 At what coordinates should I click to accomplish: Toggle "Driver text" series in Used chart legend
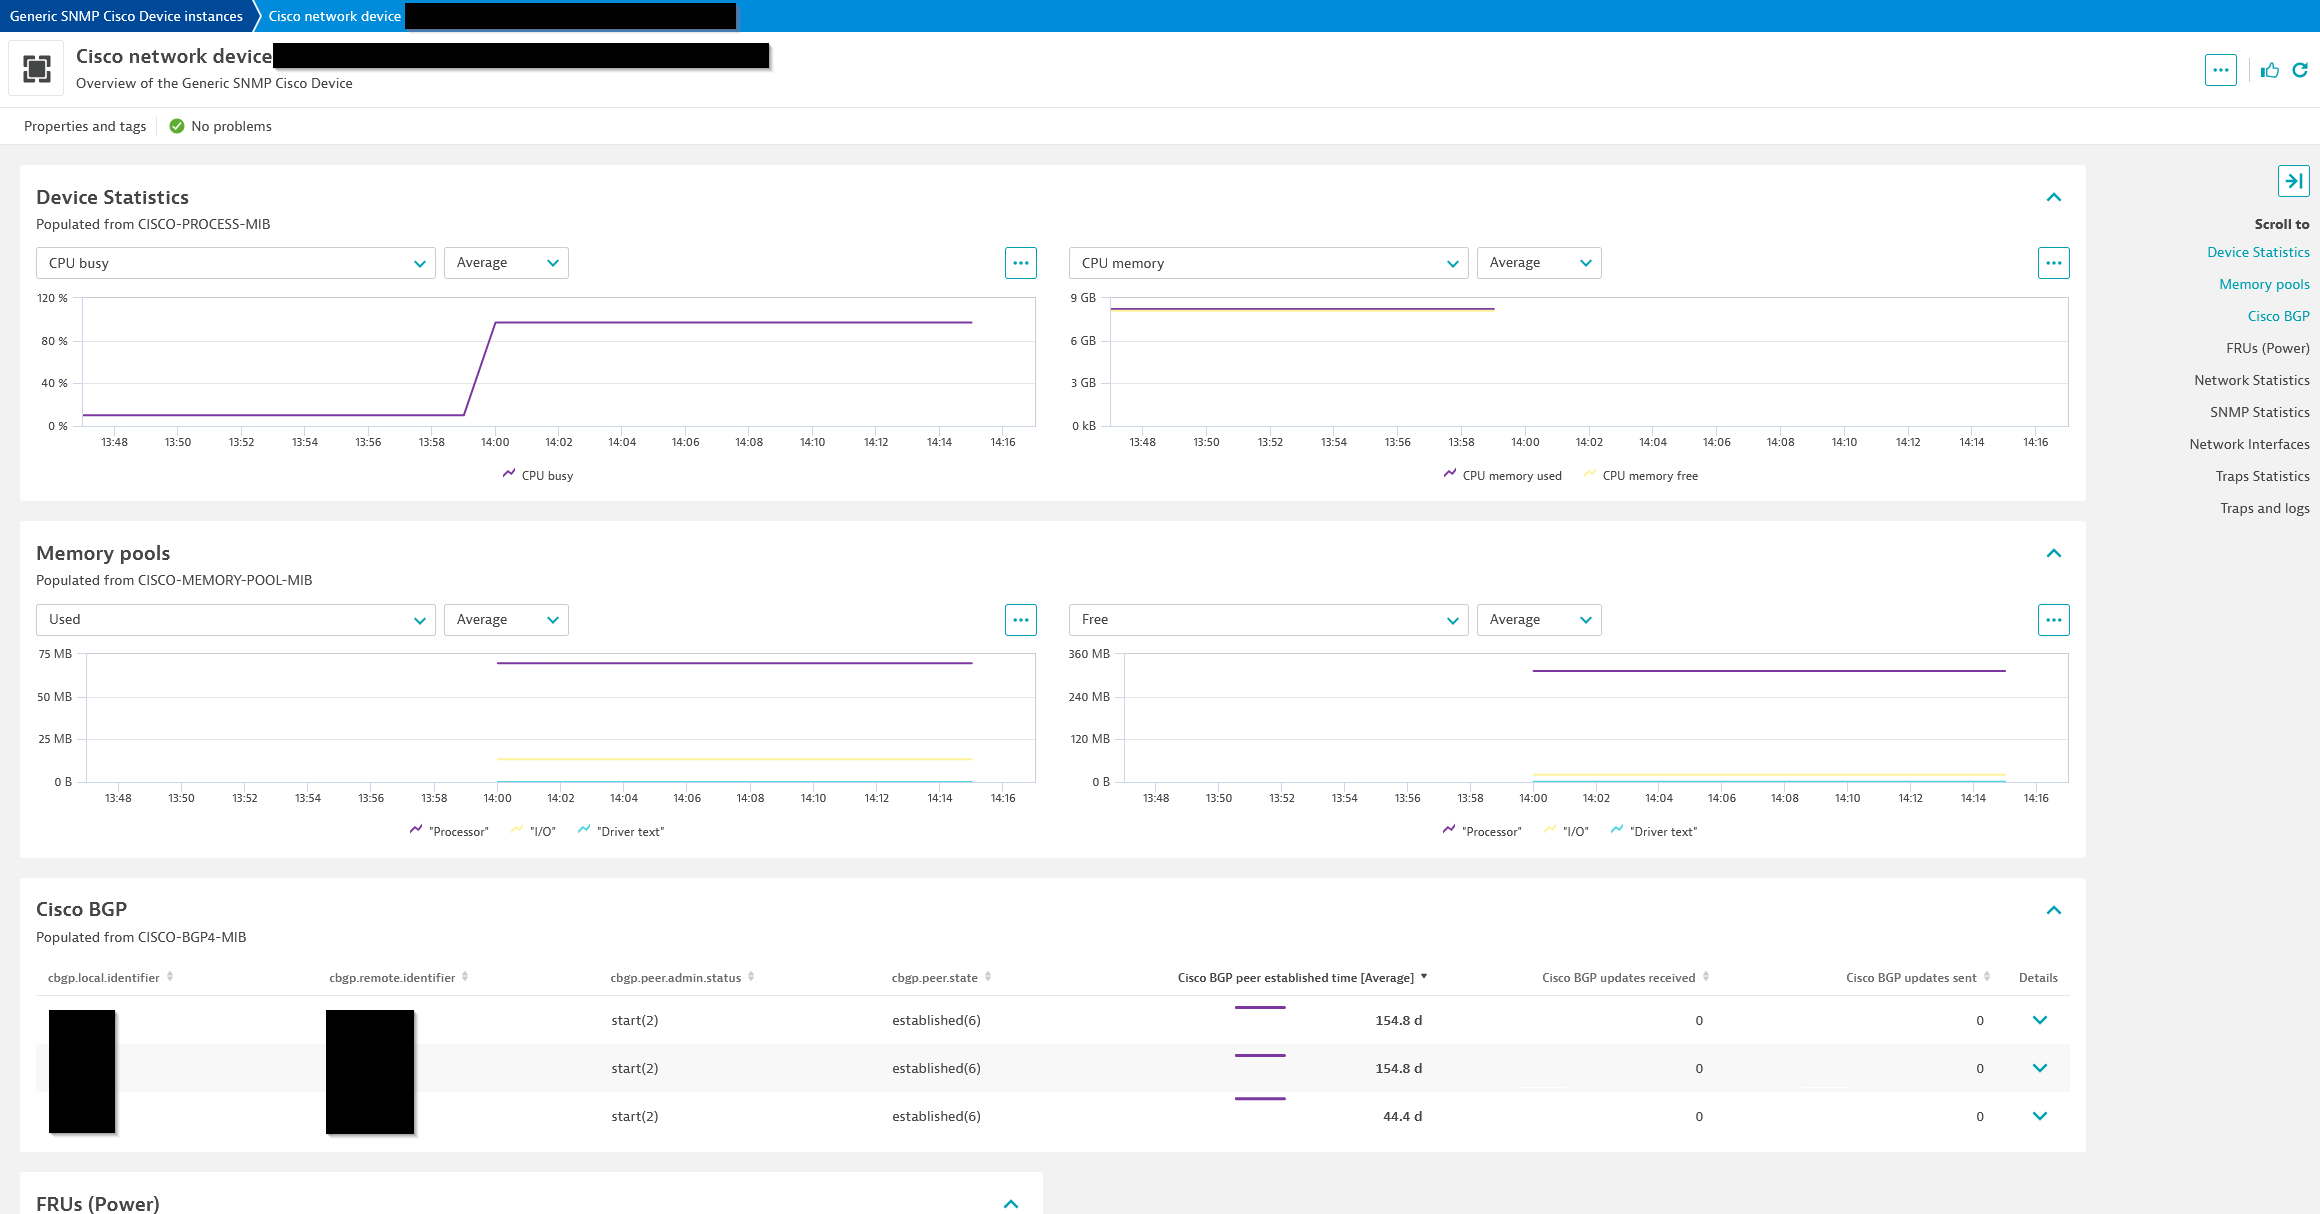tap(621, 831)
